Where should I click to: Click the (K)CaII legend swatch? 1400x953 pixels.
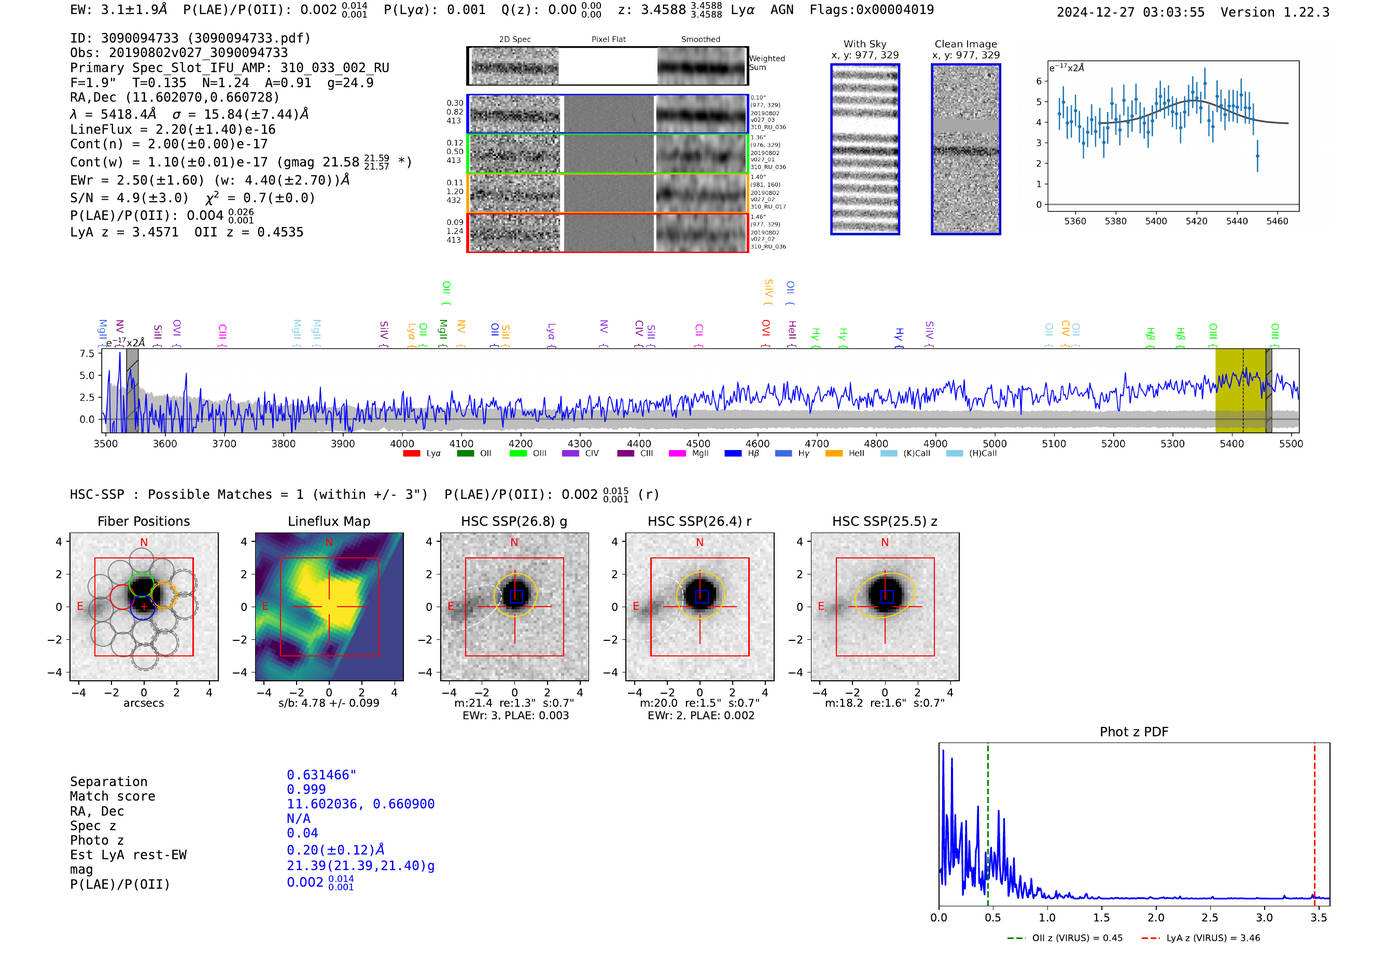coord(888,454)
